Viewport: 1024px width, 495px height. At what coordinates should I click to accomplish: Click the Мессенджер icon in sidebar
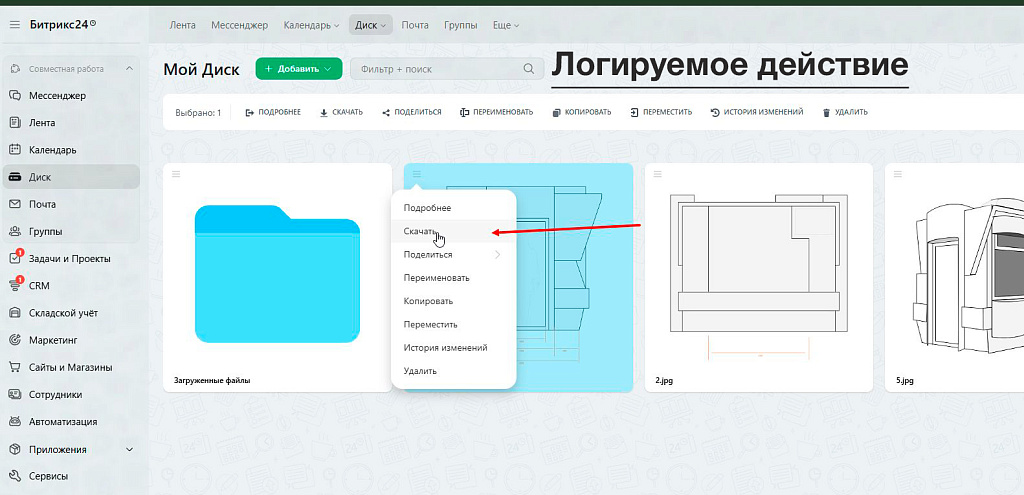point(15,96)
